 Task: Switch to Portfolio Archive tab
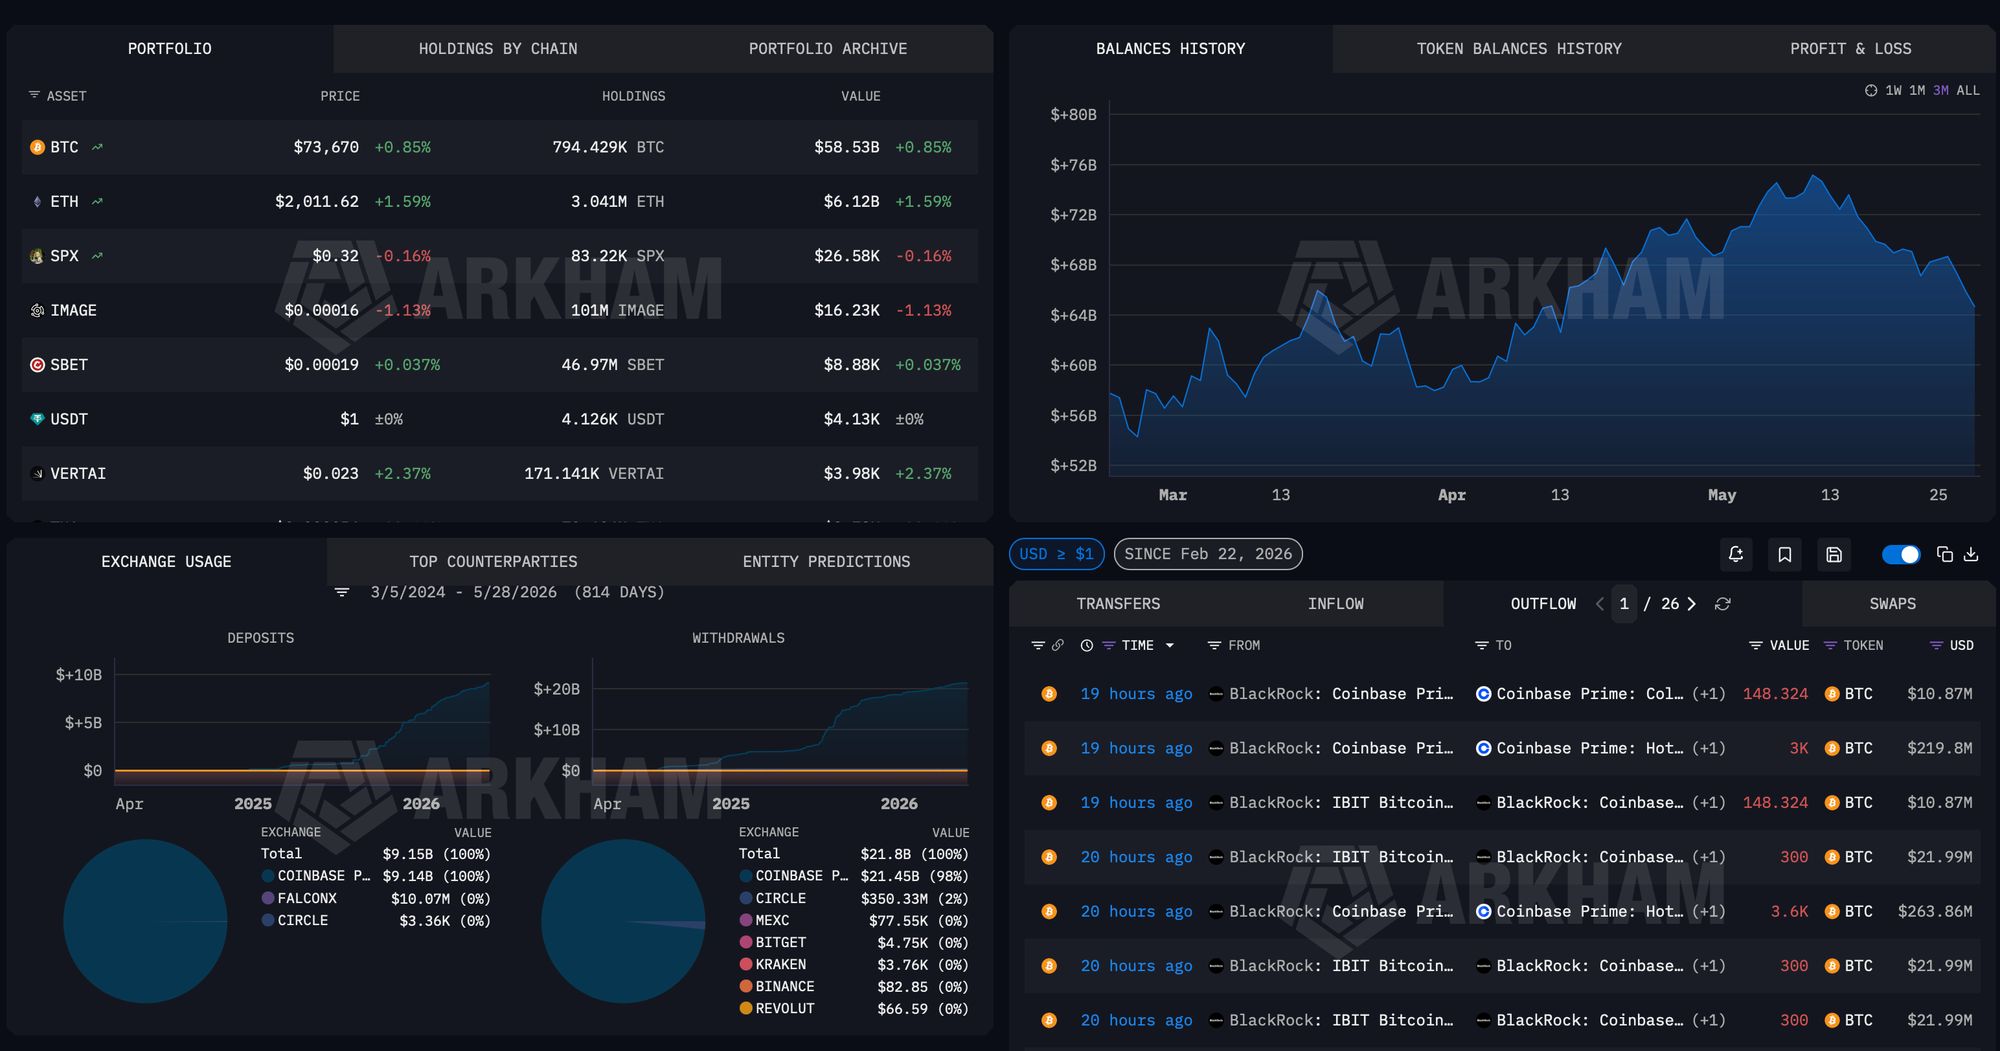[x=828, y=49]
